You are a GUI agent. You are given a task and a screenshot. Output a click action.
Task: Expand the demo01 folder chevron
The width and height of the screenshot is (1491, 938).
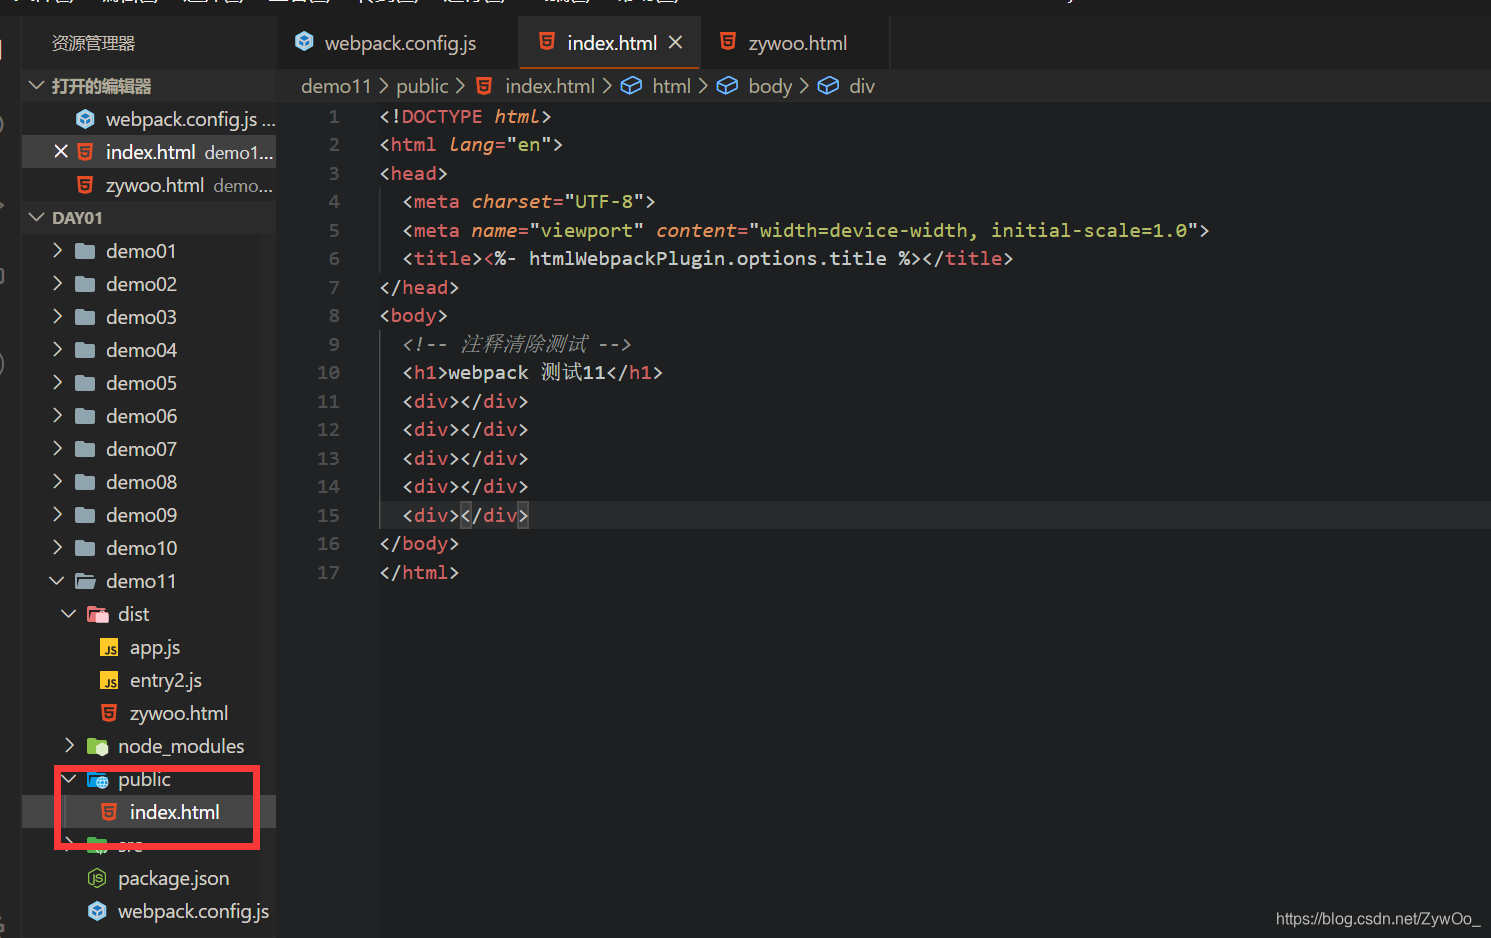(x=58, y=250)
